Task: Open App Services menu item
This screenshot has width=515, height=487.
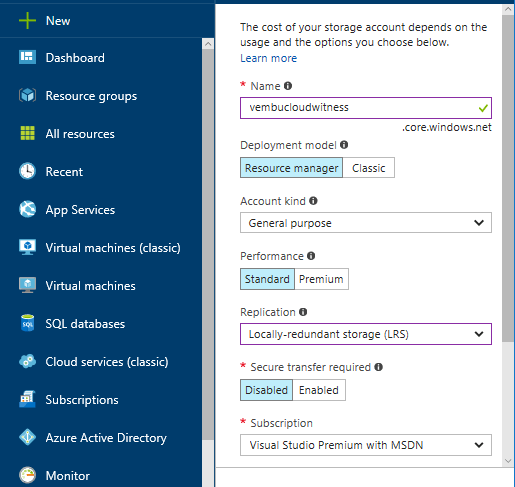Action: pyautogui.click(x=80, y=210)
